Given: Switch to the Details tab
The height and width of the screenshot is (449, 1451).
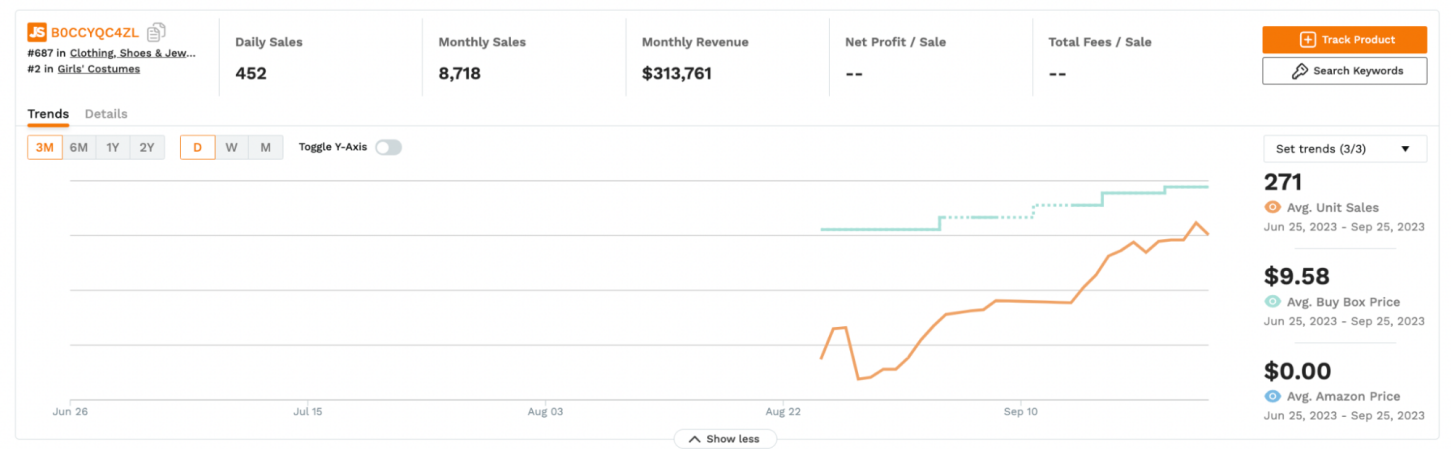Looking at the screenshot, I should tap(106, 114).
